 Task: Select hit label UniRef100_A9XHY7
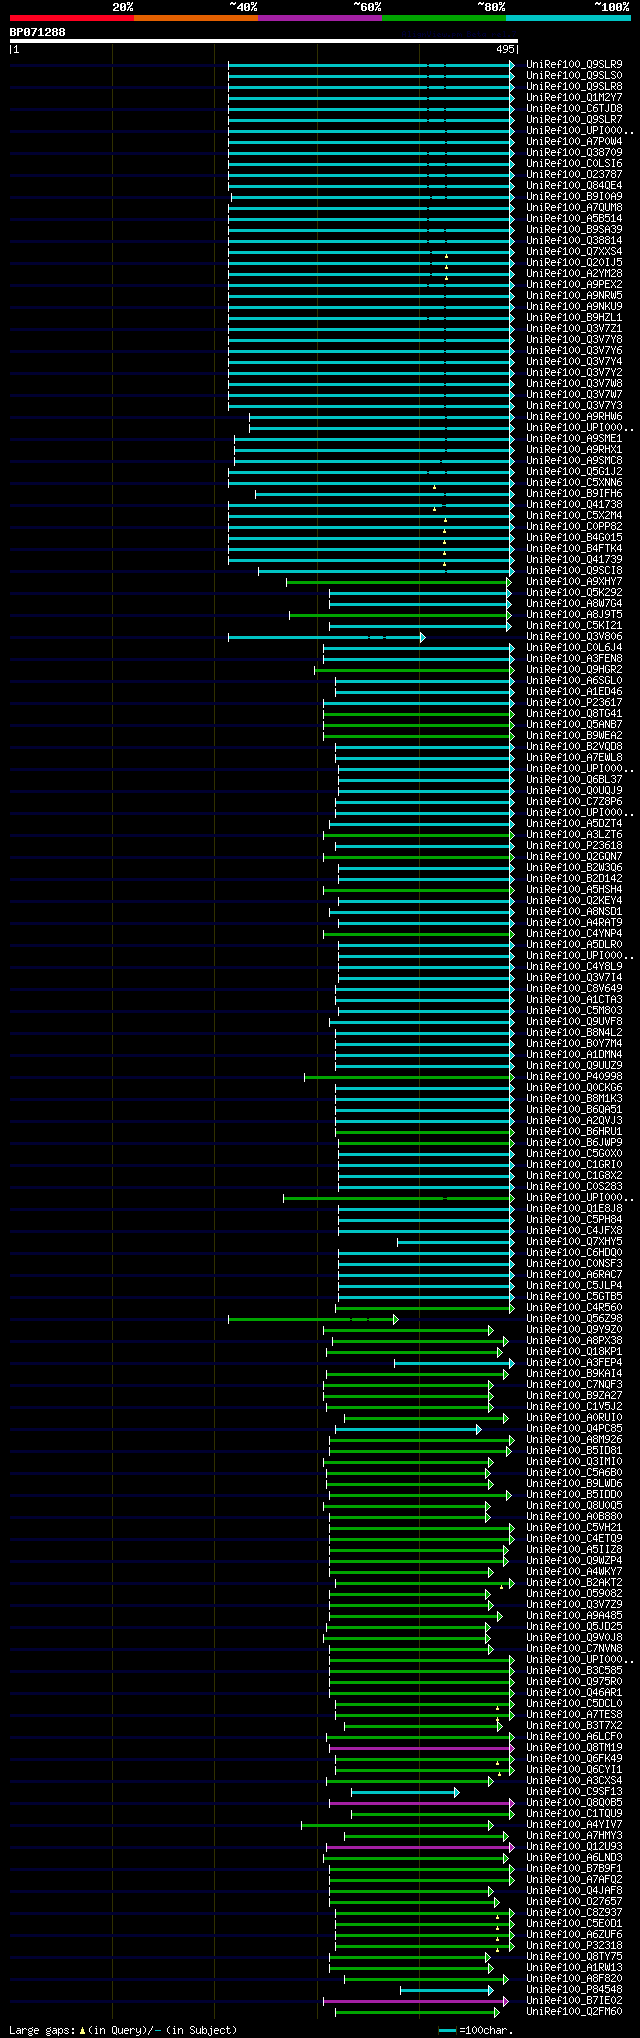(574, 582)
